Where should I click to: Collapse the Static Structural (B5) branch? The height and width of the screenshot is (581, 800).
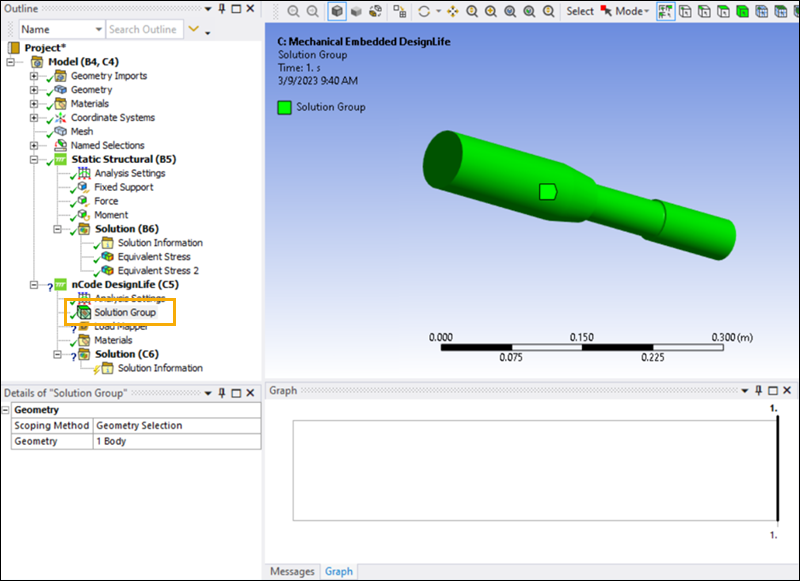pos(34,159)
